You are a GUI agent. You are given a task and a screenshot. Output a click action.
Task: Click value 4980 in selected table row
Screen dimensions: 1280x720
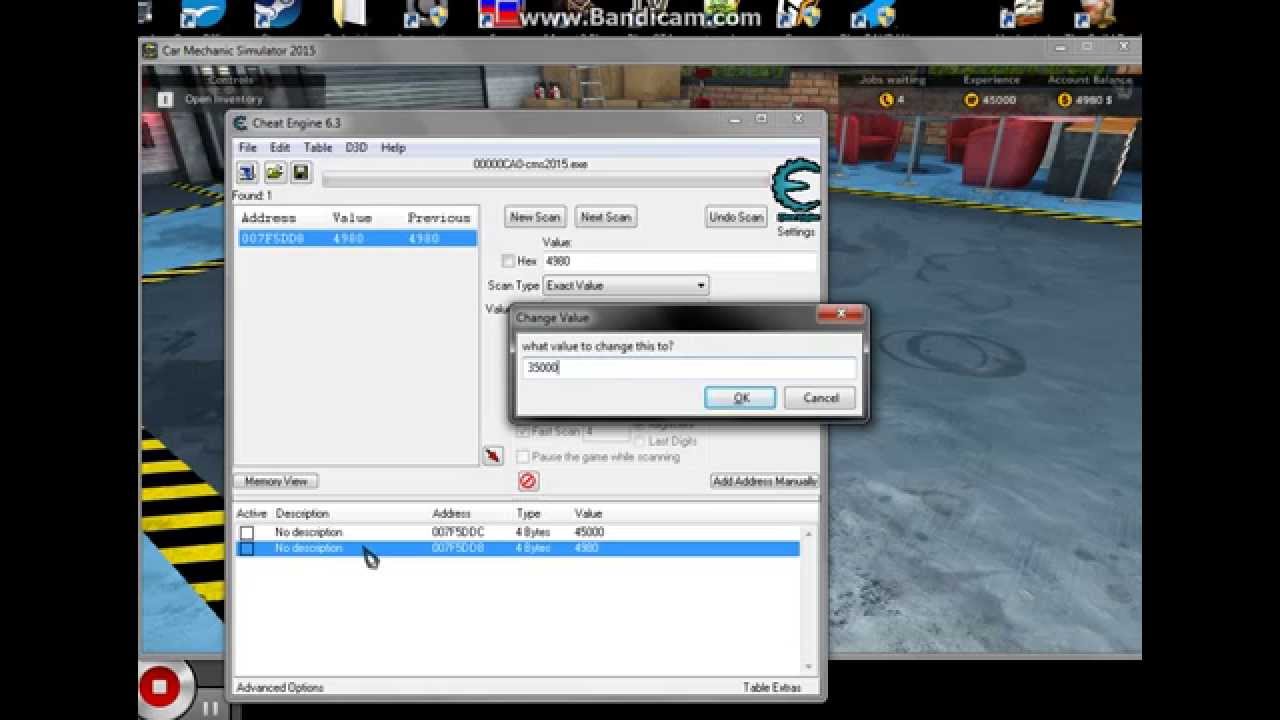click(x=587, y=549)
